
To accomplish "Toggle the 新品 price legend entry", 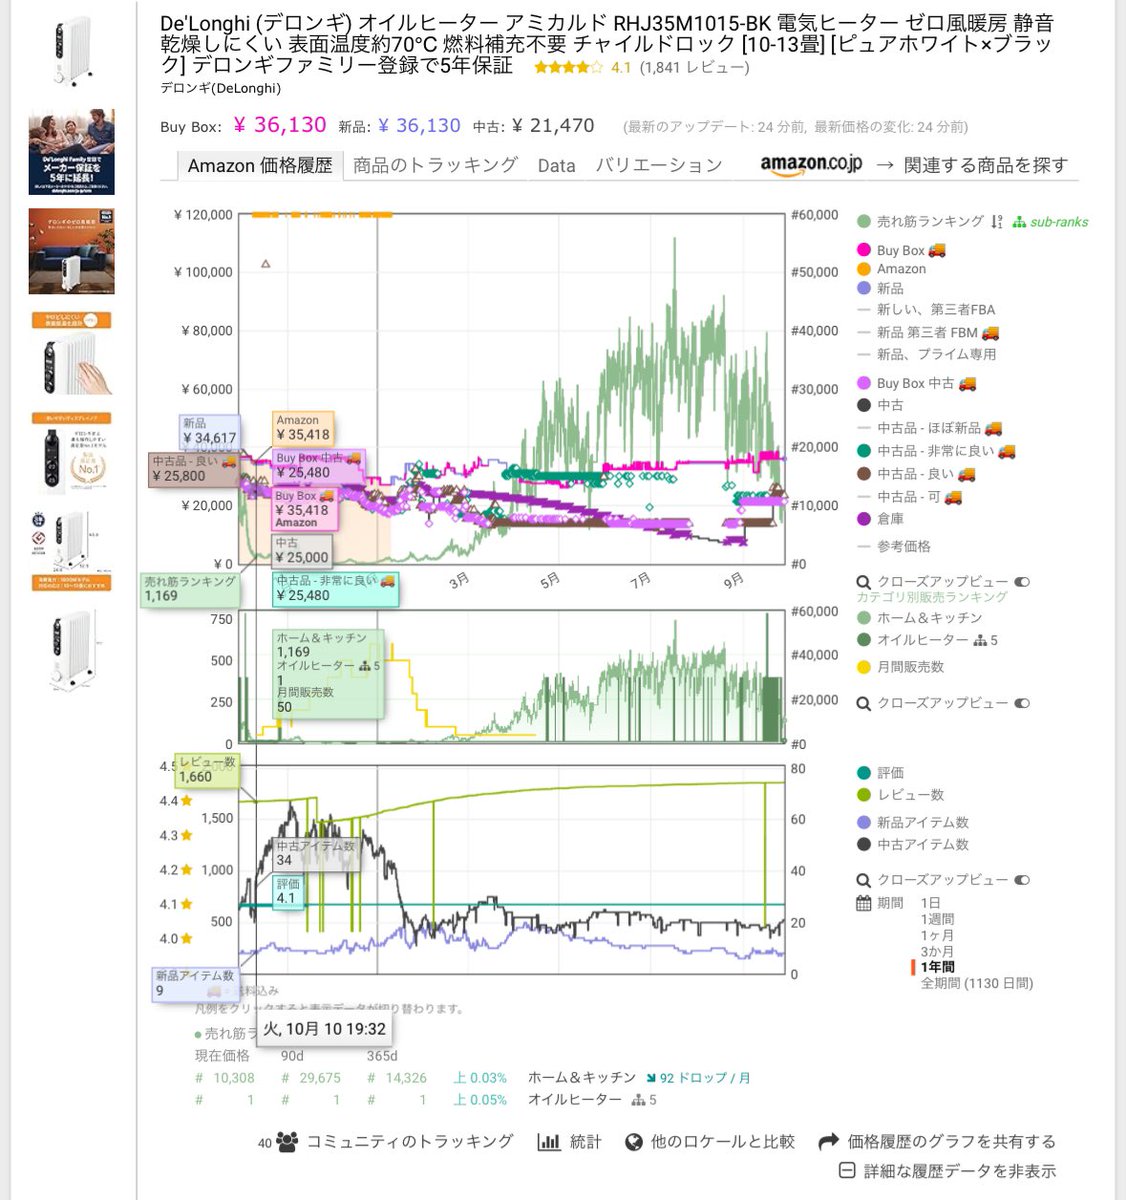I will coord(880,288).
